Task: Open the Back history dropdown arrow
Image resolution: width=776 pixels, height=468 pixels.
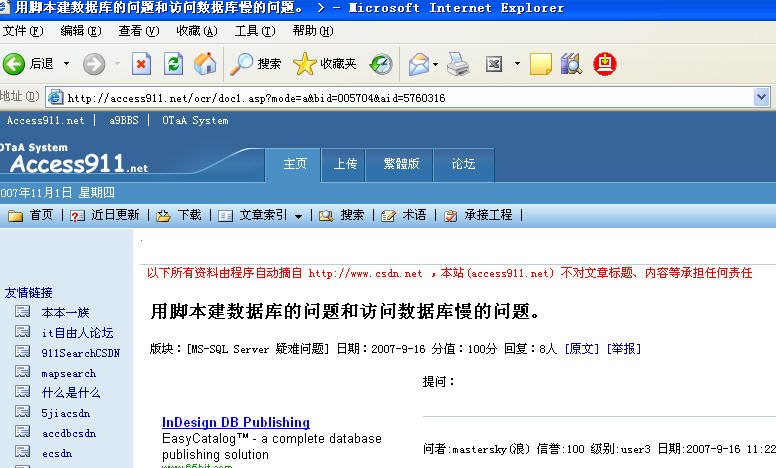Action: (66, 64)
